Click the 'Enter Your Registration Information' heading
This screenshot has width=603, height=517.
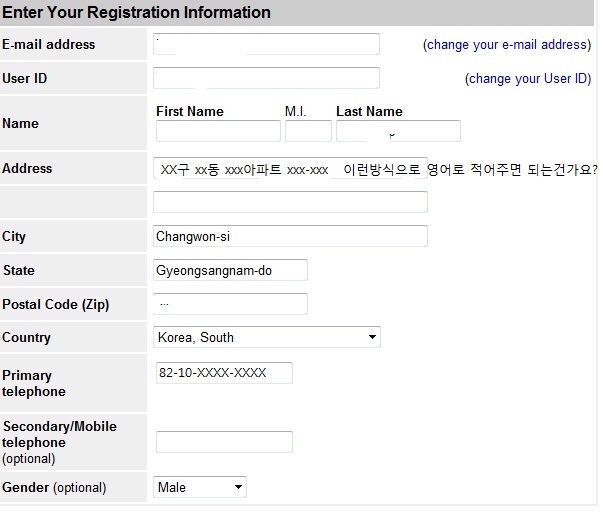(137, 13)
